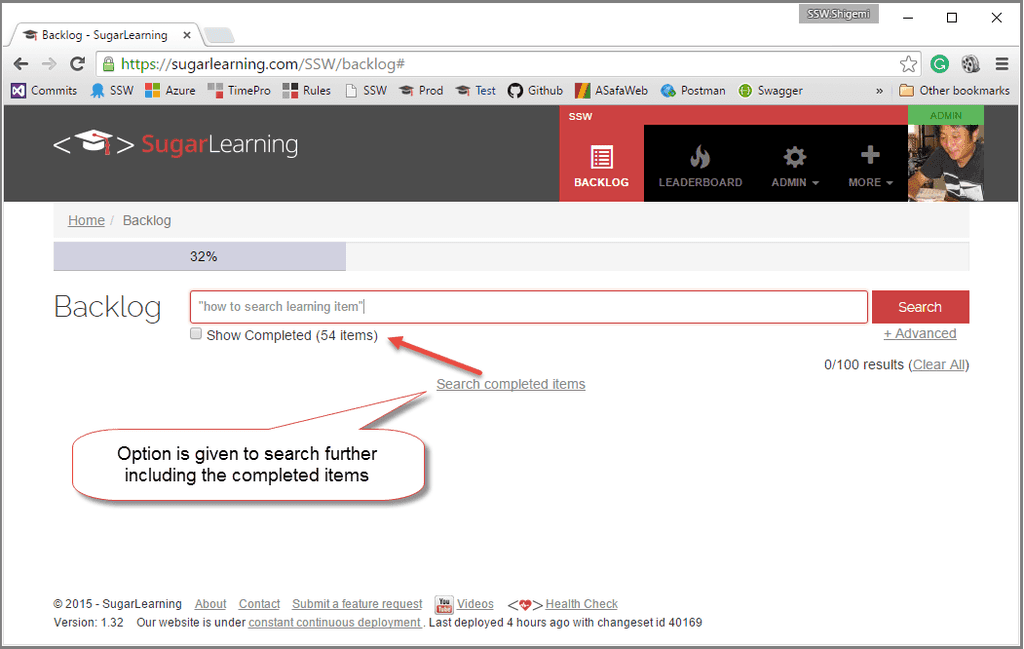The image size is (1024, 649).
Task: Open Chrome hamburger menu
Action: (1001, 64)
